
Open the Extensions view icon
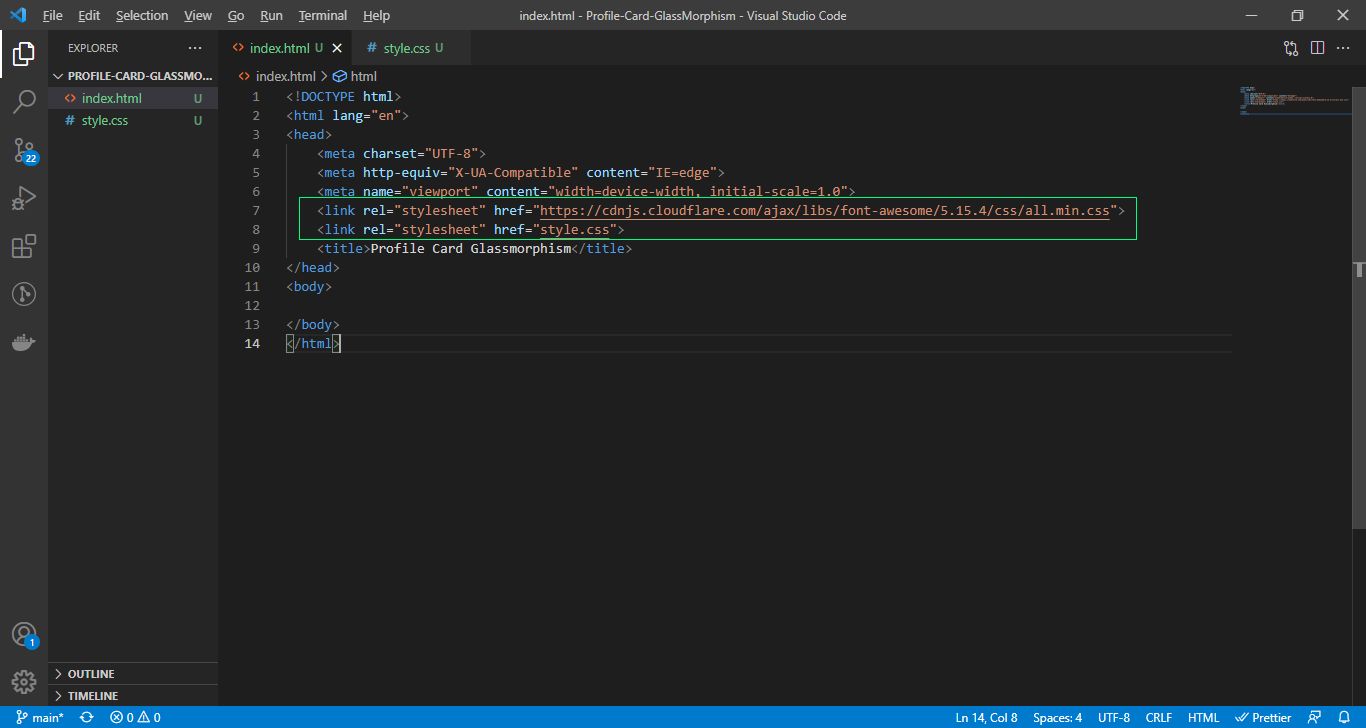click(x=24, y=246)
